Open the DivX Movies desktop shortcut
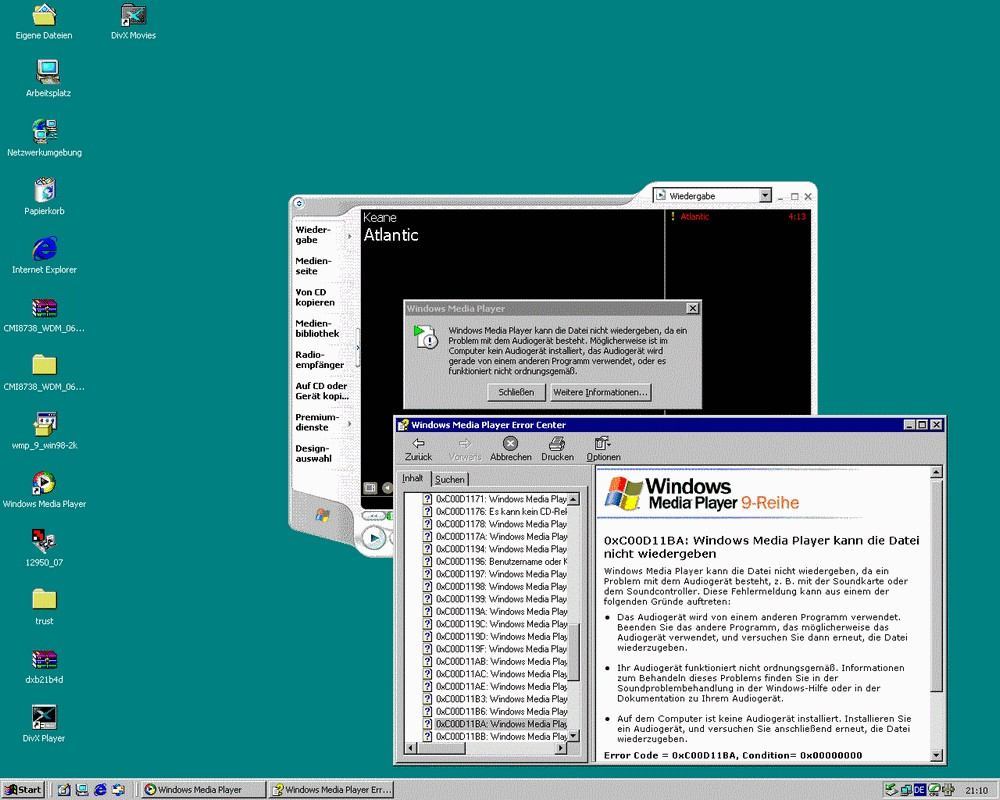This screenshot has height=800, width=1000. pos(133,22)
